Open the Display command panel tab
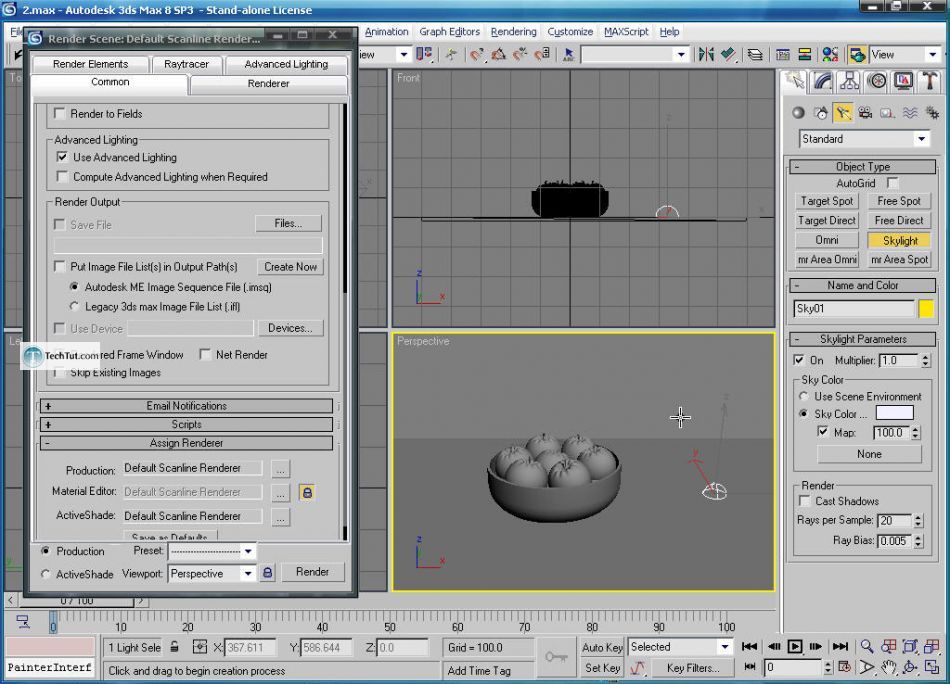The height and width of the screenshot is (684, 950). point(903,81)
